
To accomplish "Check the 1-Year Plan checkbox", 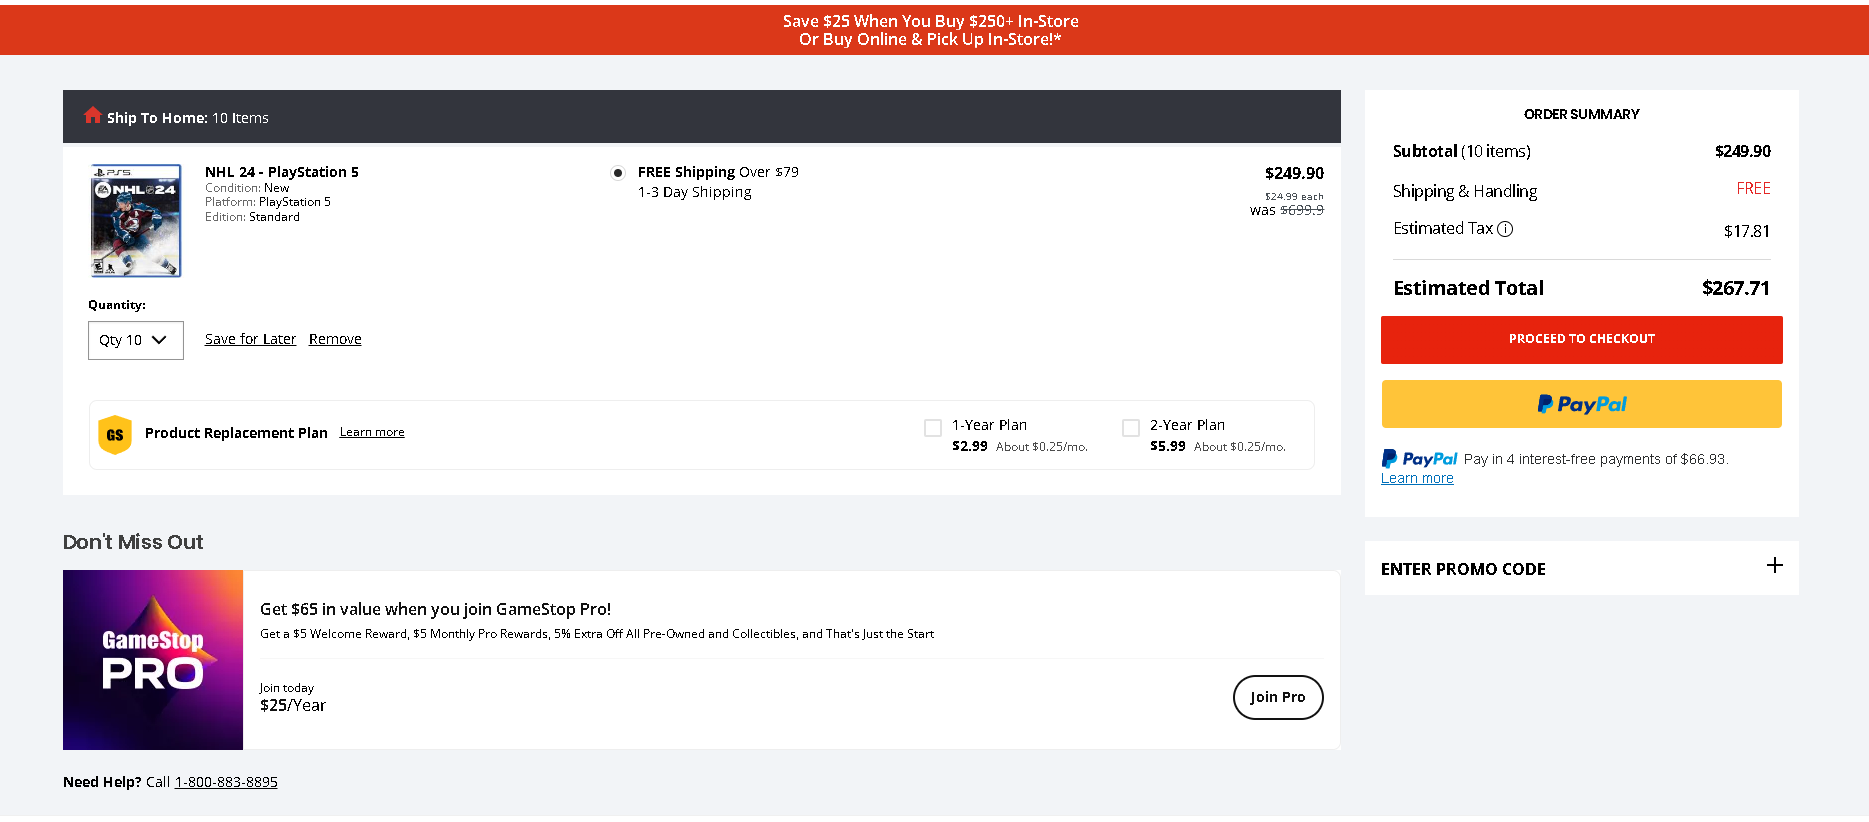I will [933, 428].
